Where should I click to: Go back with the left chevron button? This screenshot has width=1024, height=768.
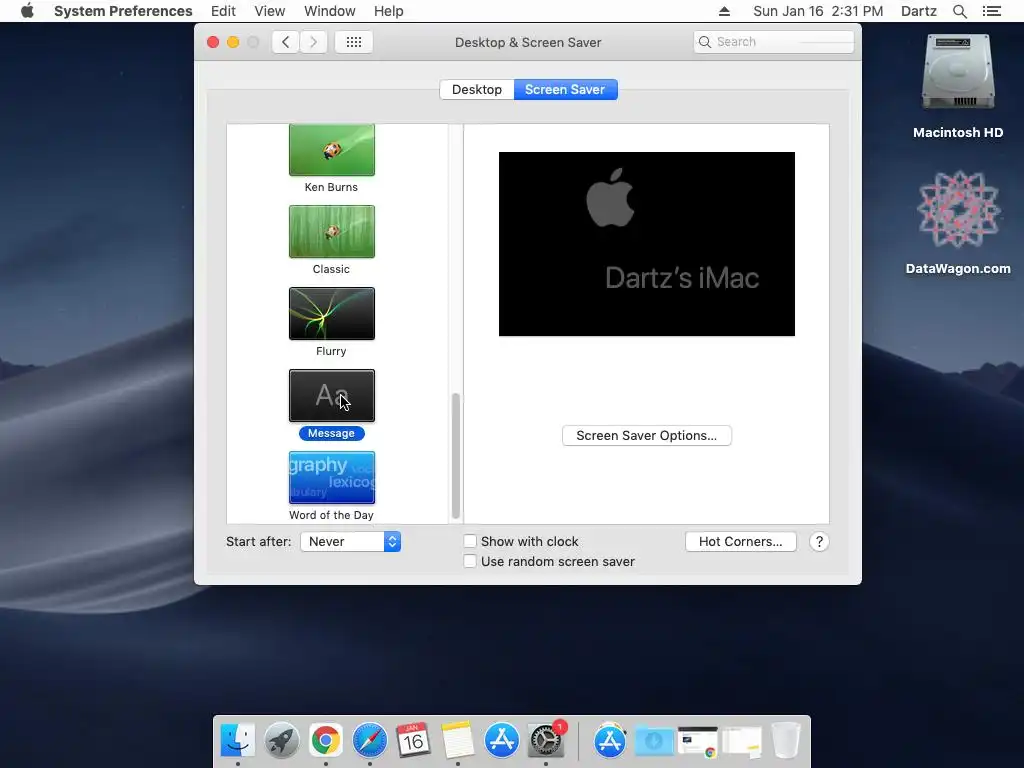point(285,42)
